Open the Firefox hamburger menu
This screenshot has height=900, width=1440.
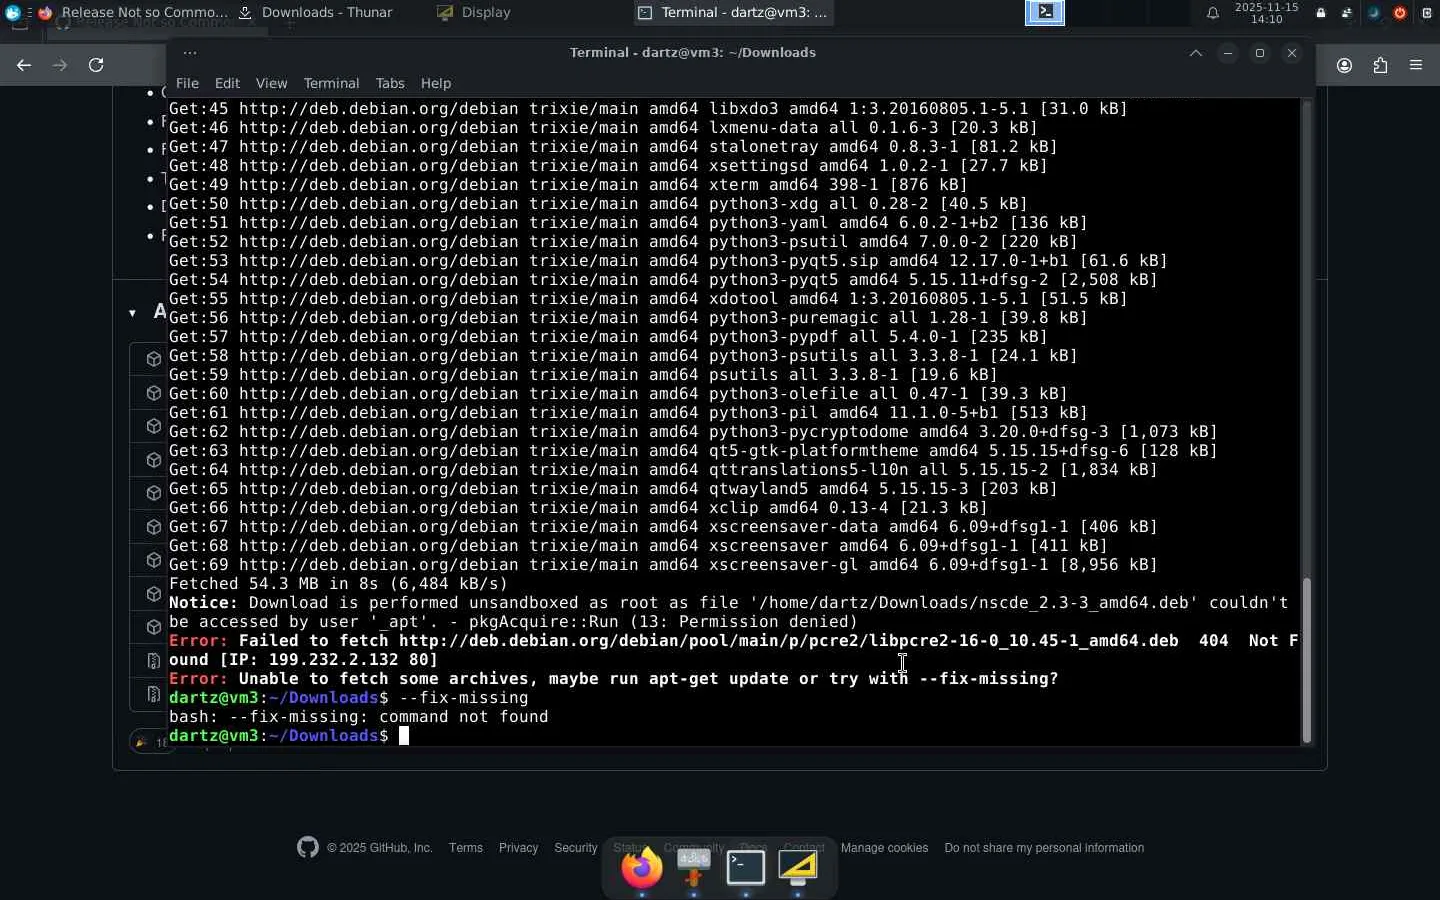1416,66
